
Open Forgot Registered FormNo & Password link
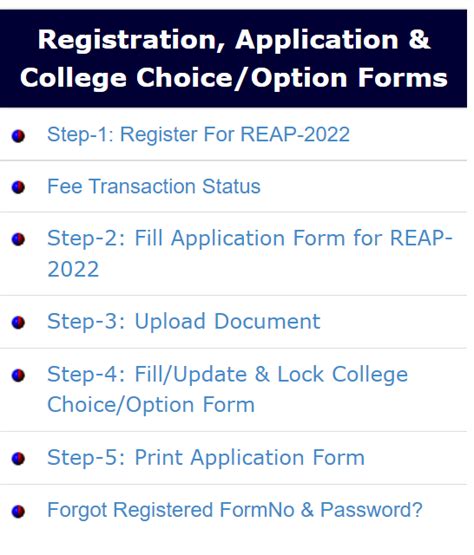point(235,510)
